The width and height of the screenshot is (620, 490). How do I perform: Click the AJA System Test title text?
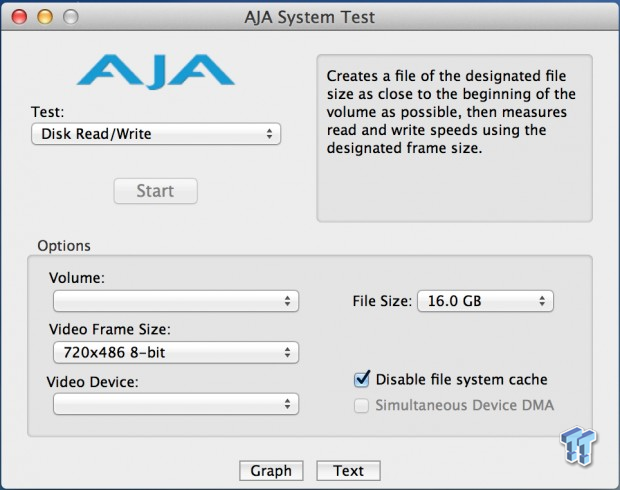point(310,17)
